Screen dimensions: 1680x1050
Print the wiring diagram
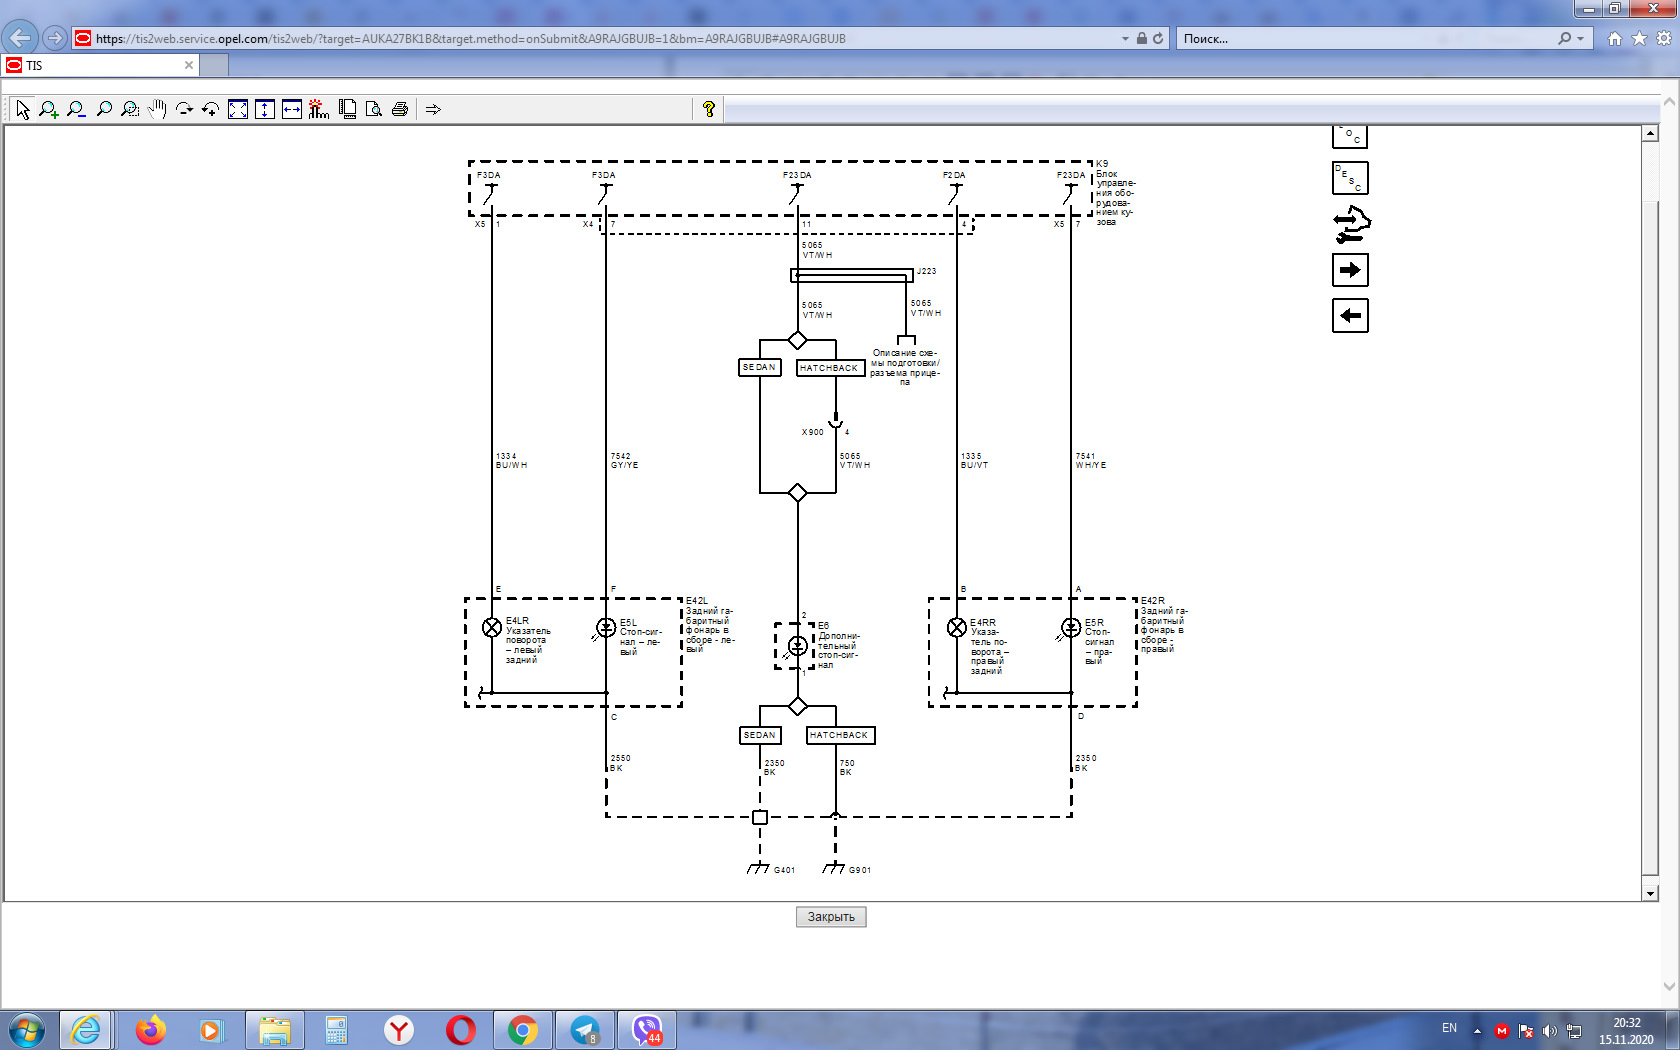(400, 109)
